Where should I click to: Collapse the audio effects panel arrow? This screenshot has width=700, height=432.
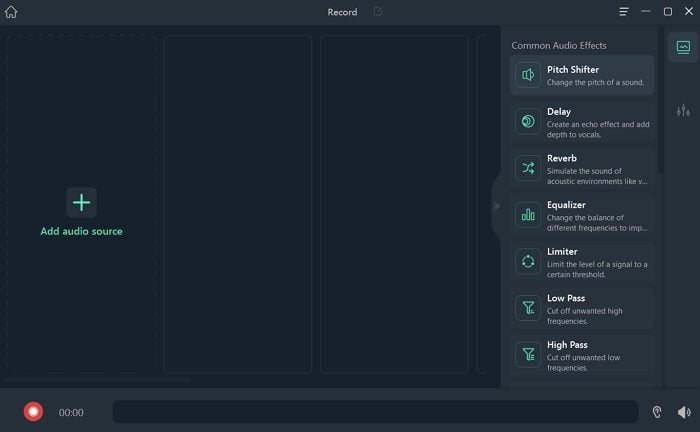coord(497,206)
